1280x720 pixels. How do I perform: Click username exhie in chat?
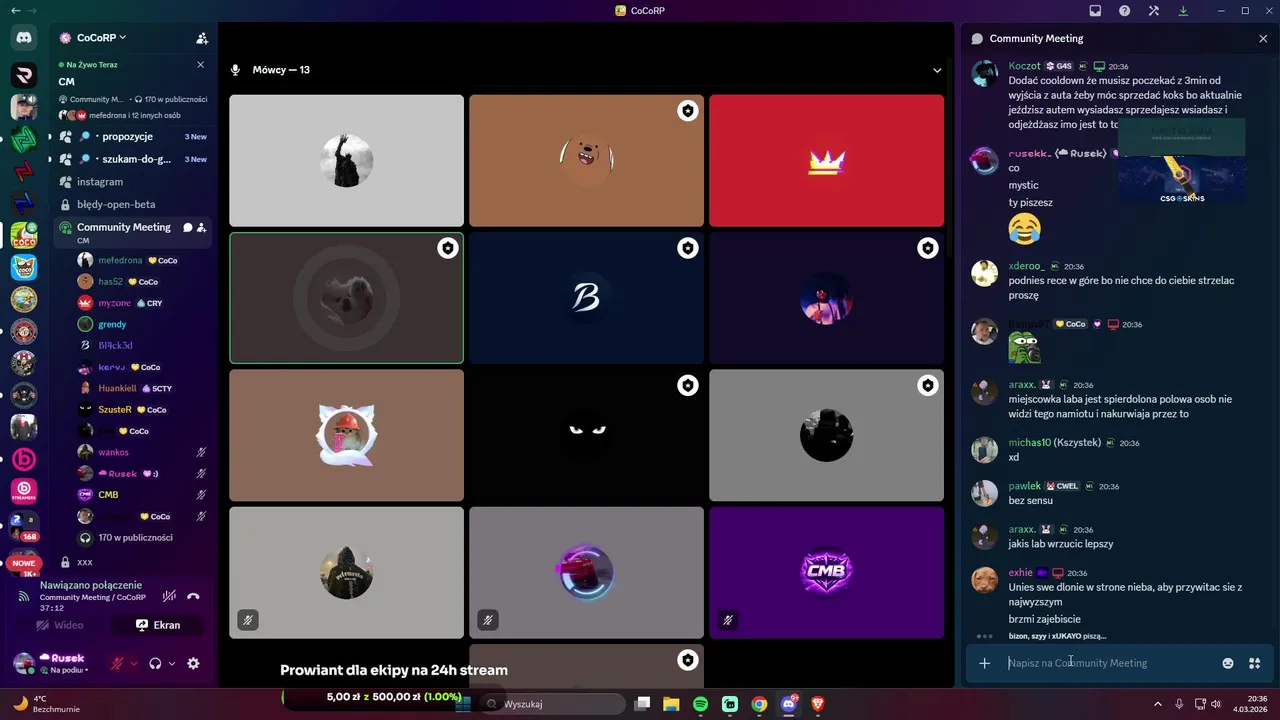tap(1020, 573)
